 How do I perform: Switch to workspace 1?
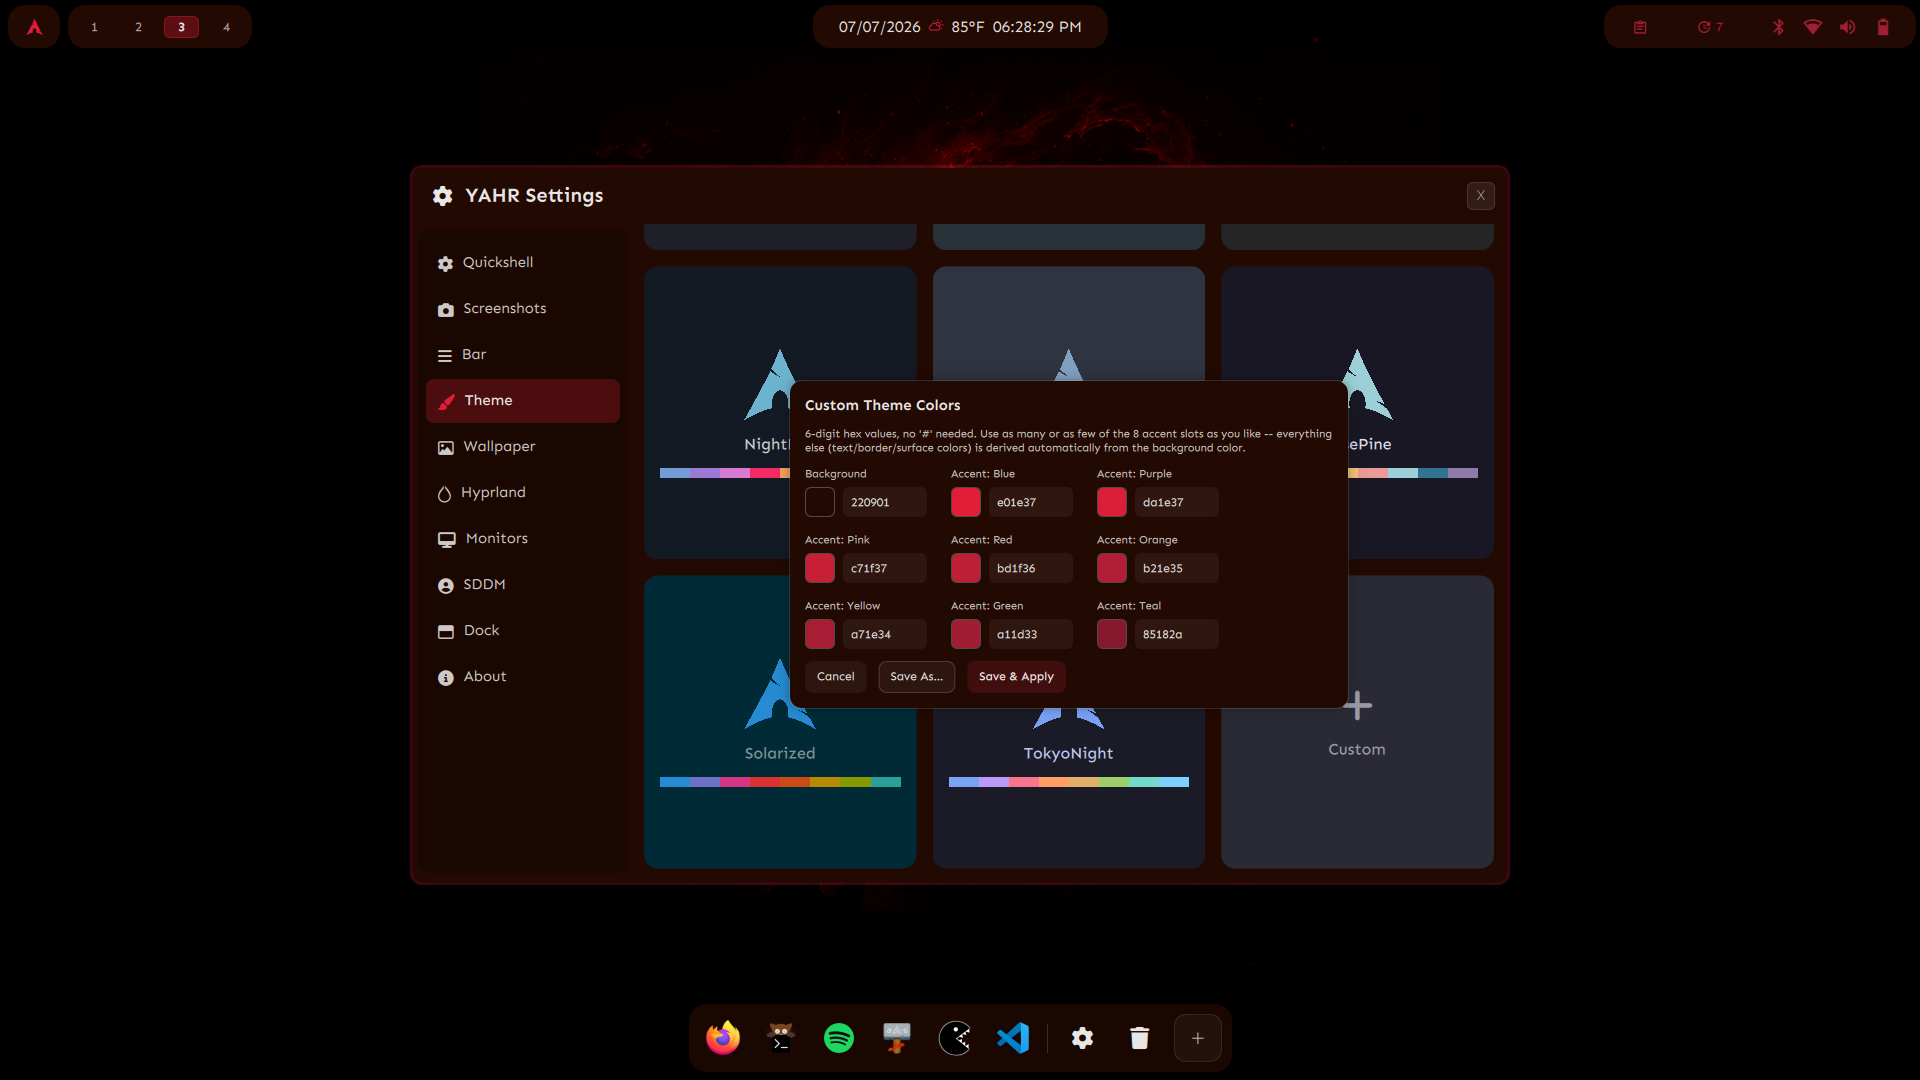tap(94, 27)
